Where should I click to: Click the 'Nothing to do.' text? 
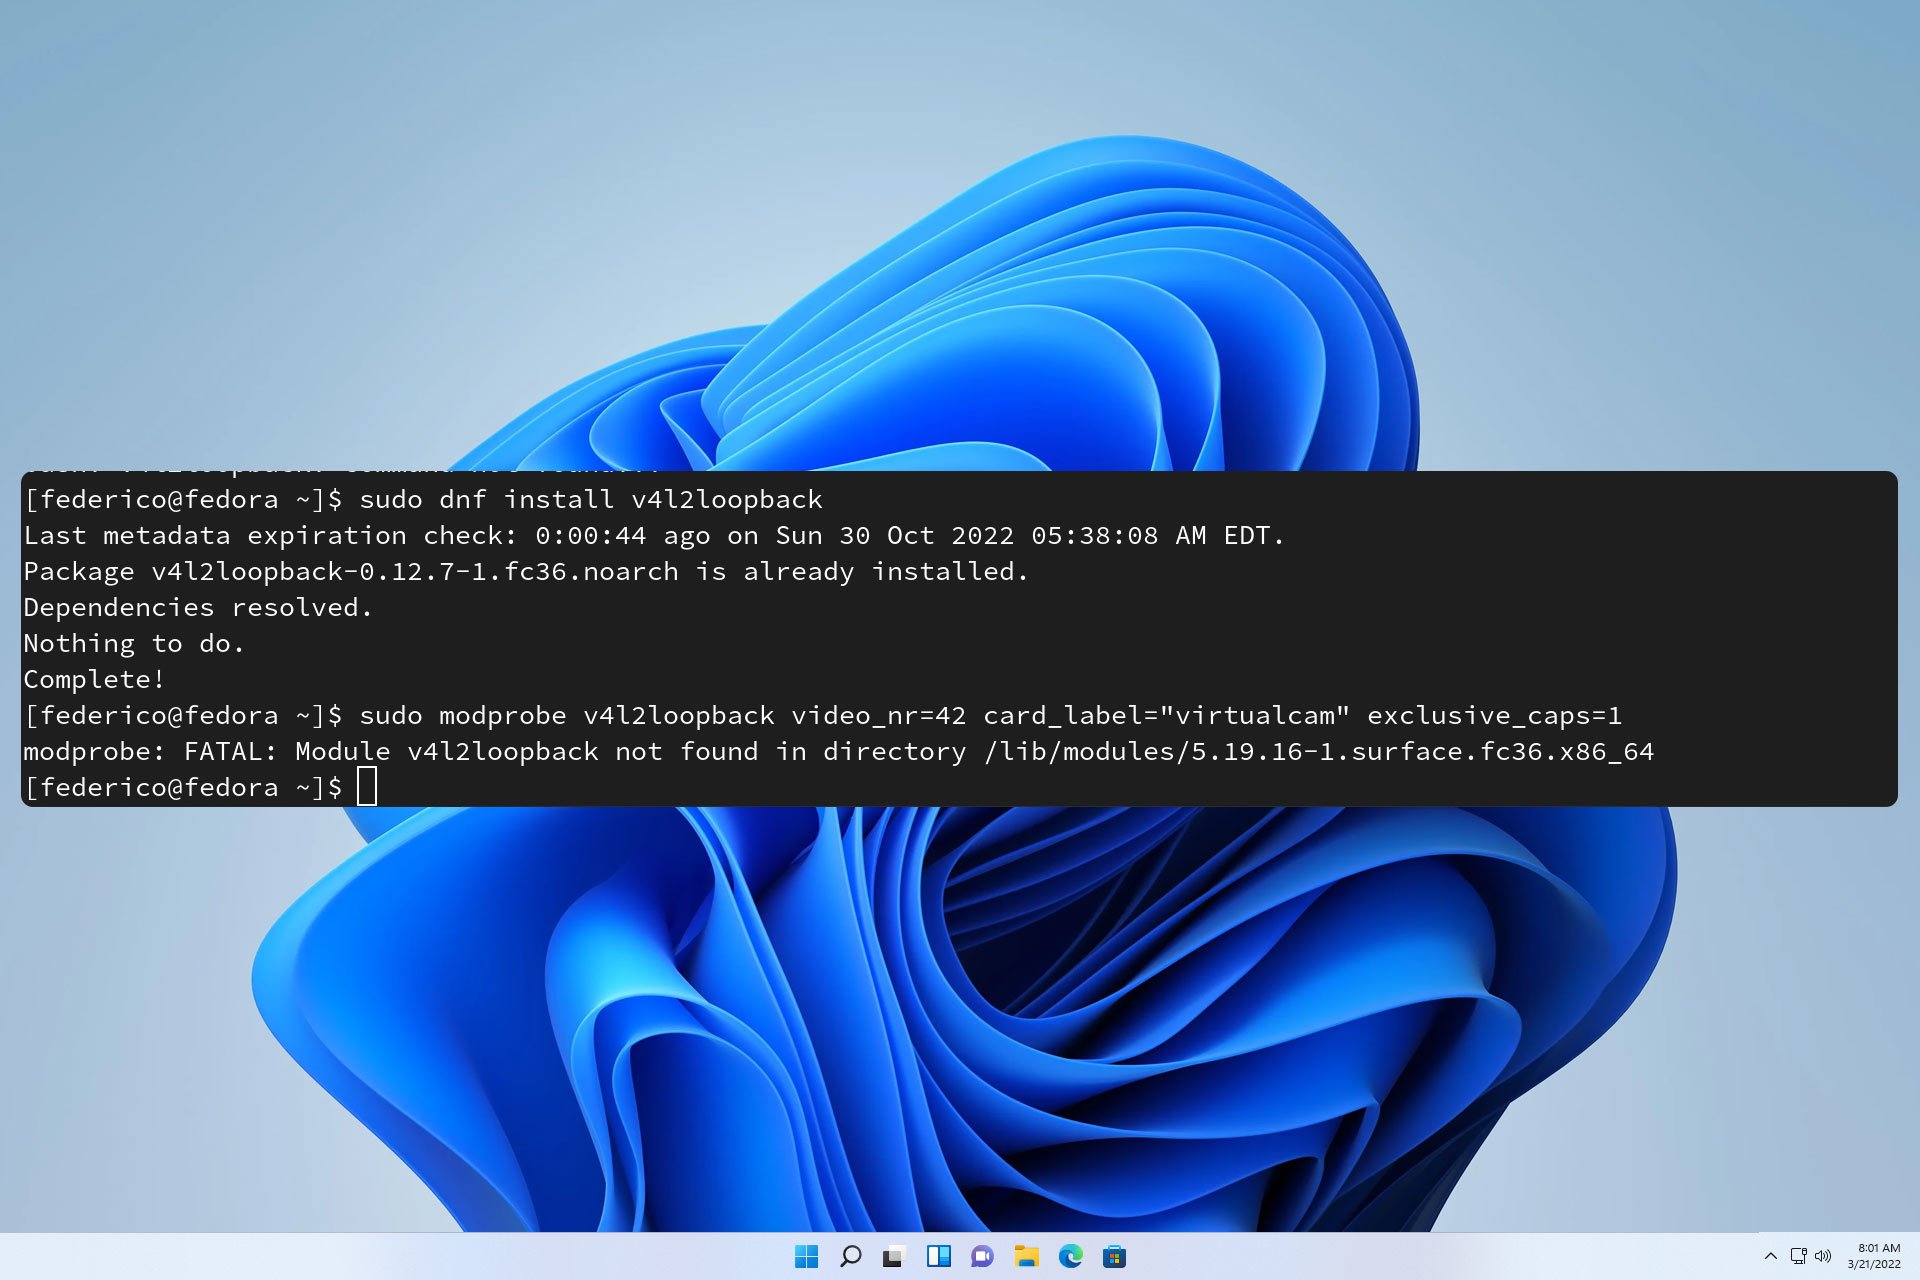coord(133,643)
